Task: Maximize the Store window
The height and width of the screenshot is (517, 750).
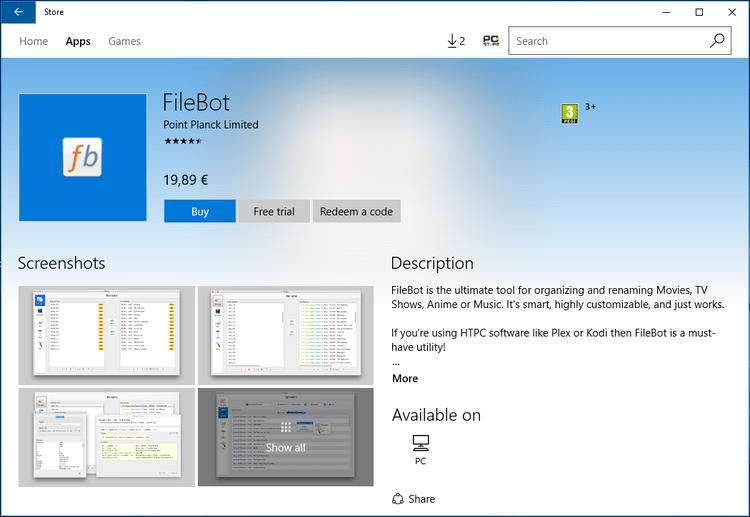Action: [x=699, y=12]
